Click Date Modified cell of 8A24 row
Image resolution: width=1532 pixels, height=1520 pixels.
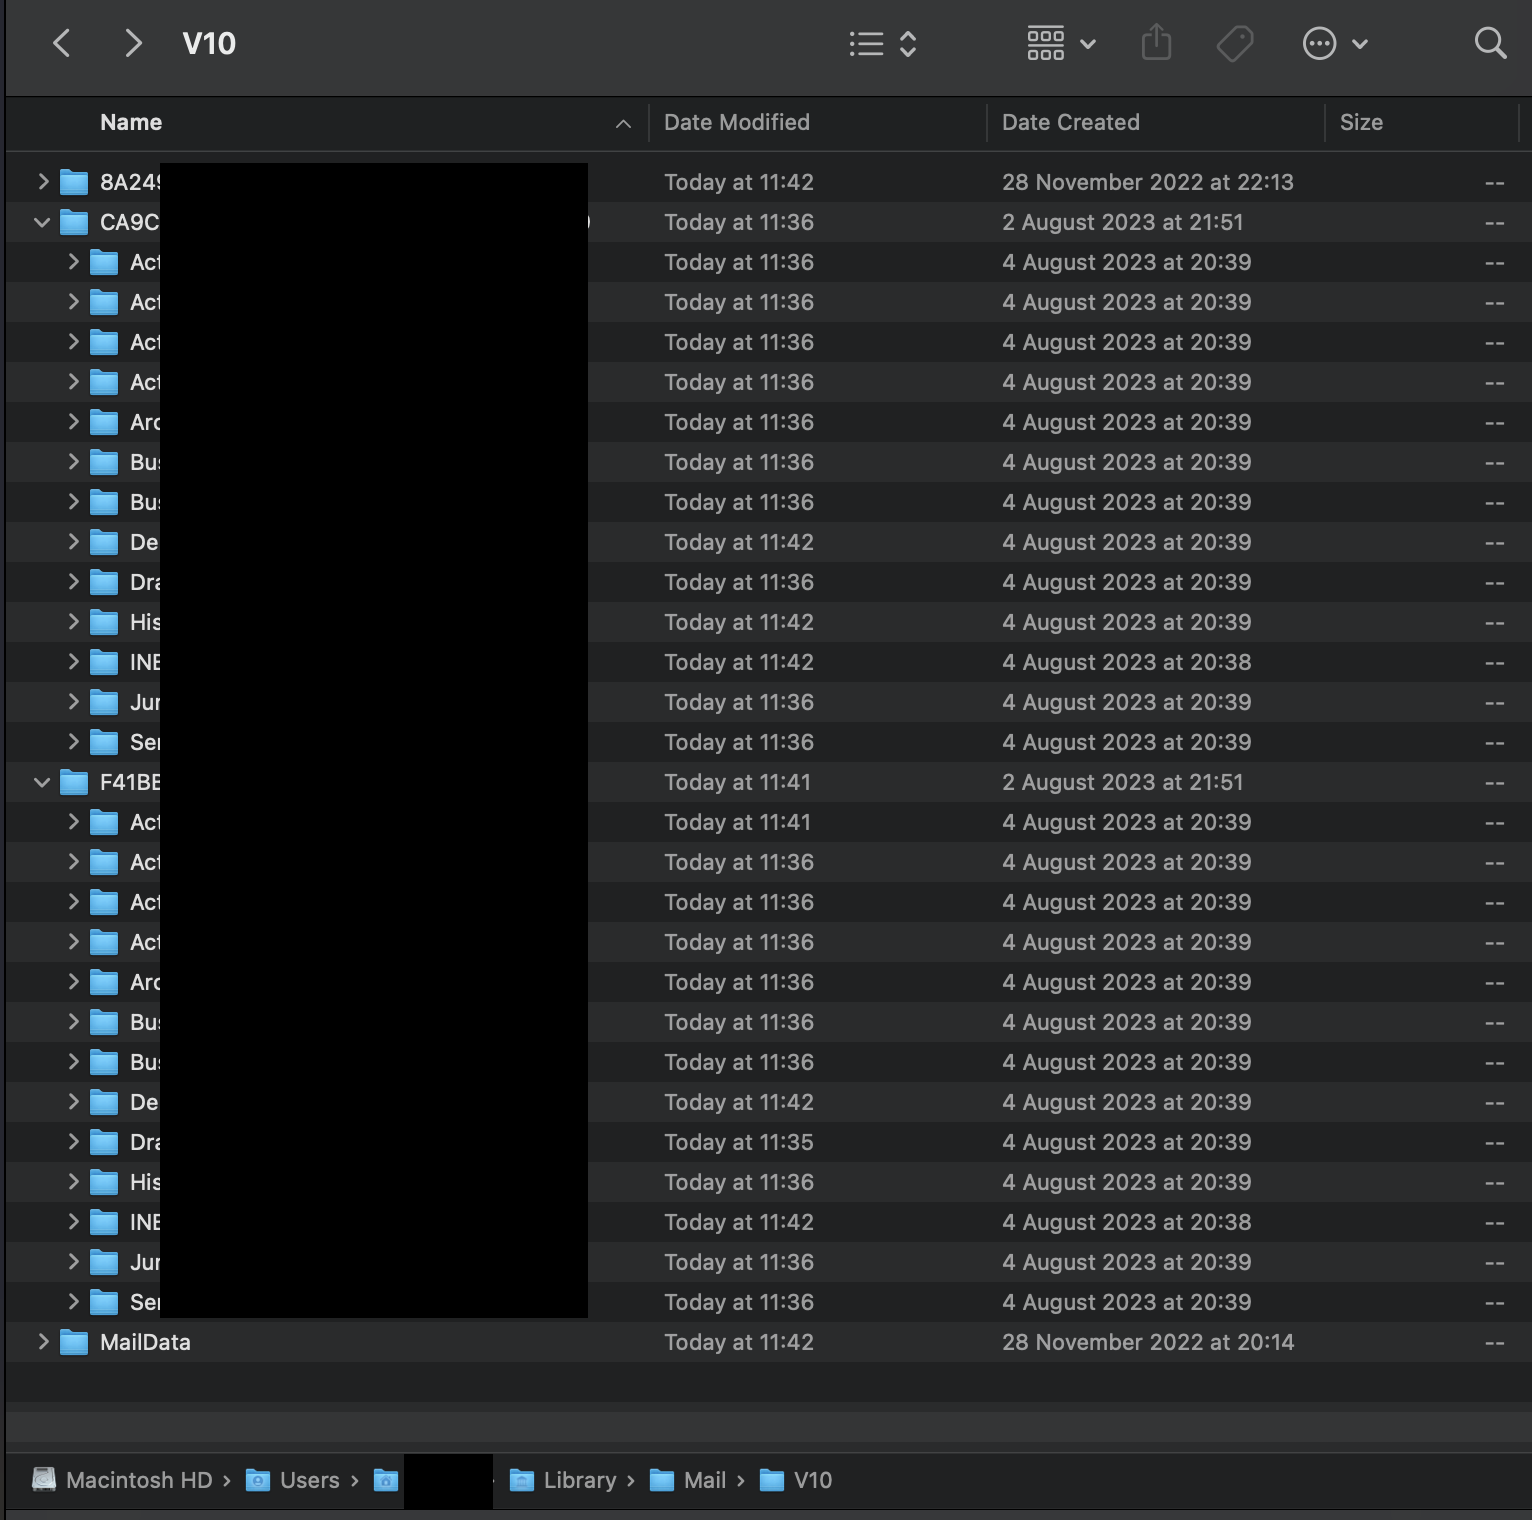tap(739, 182)
